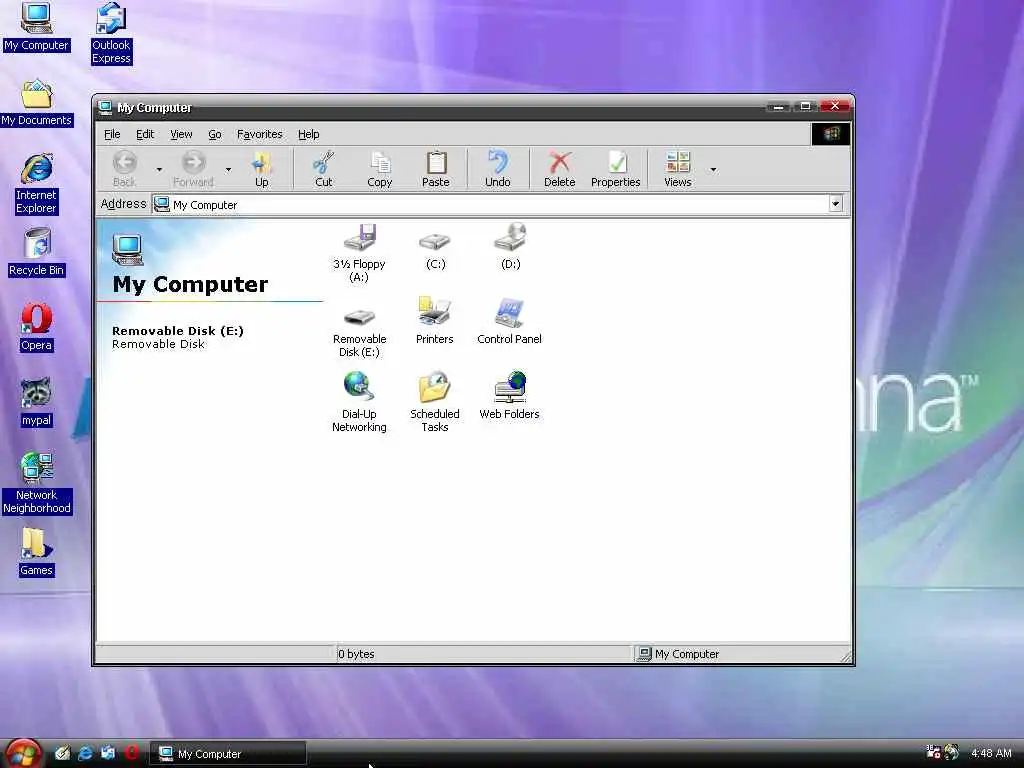This screenshot has height=768, width=1024.
Task: Select My Documents desktop icon
Action: click(x=37, y=103)
